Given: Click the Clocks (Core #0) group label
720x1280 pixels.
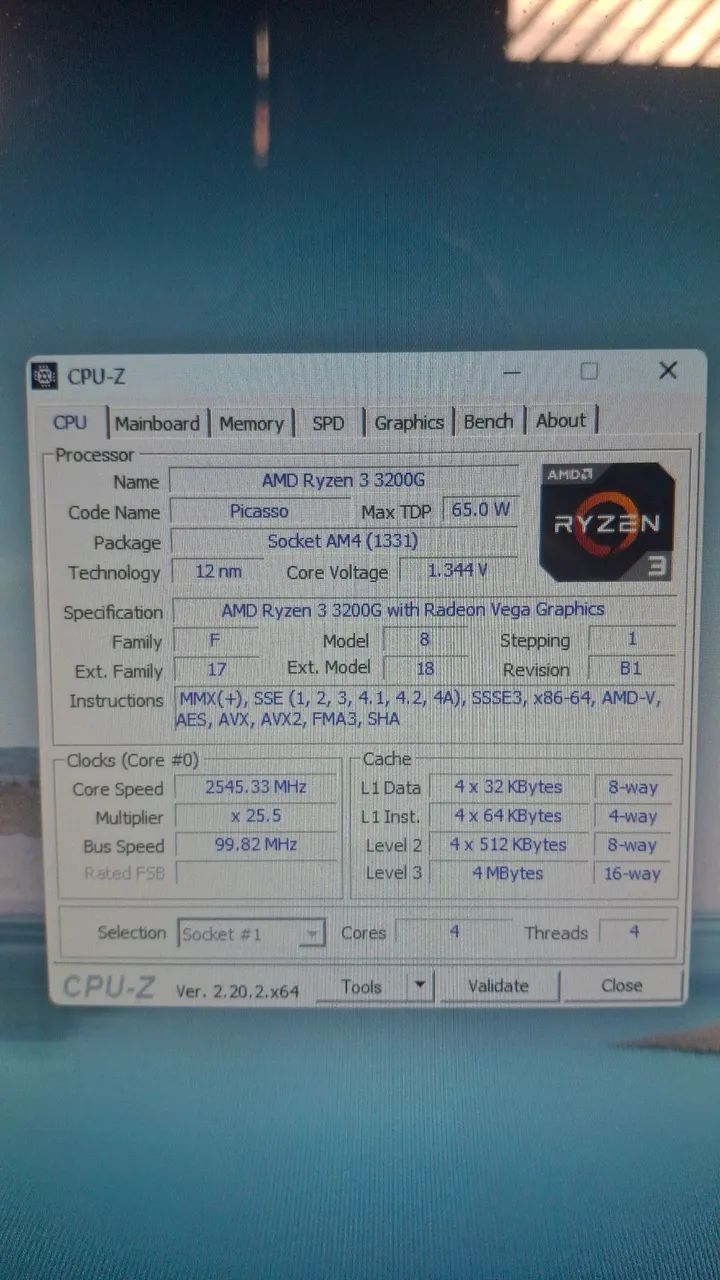Looking at the screenshot, I should tap(132, 760).
